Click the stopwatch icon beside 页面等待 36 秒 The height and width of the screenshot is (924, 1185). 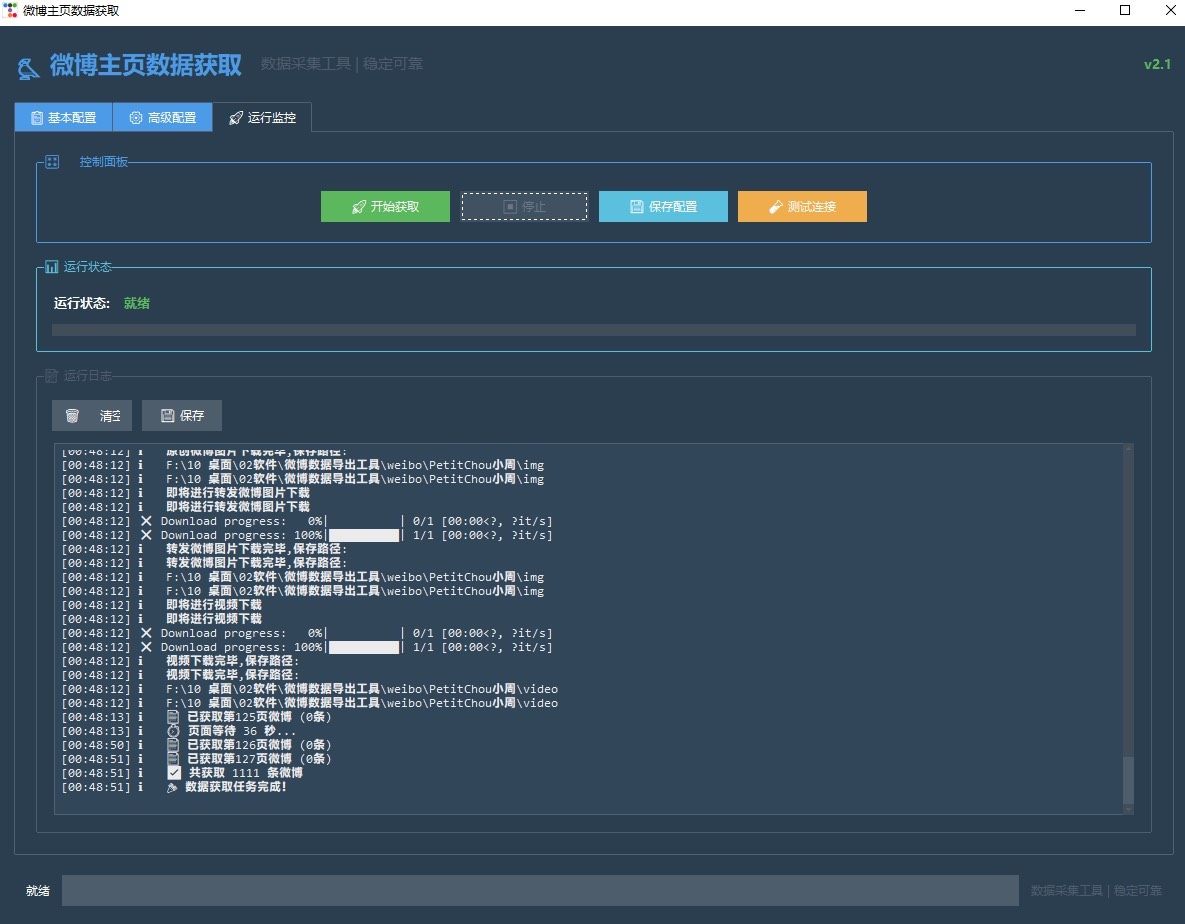[x=173, y=731]
